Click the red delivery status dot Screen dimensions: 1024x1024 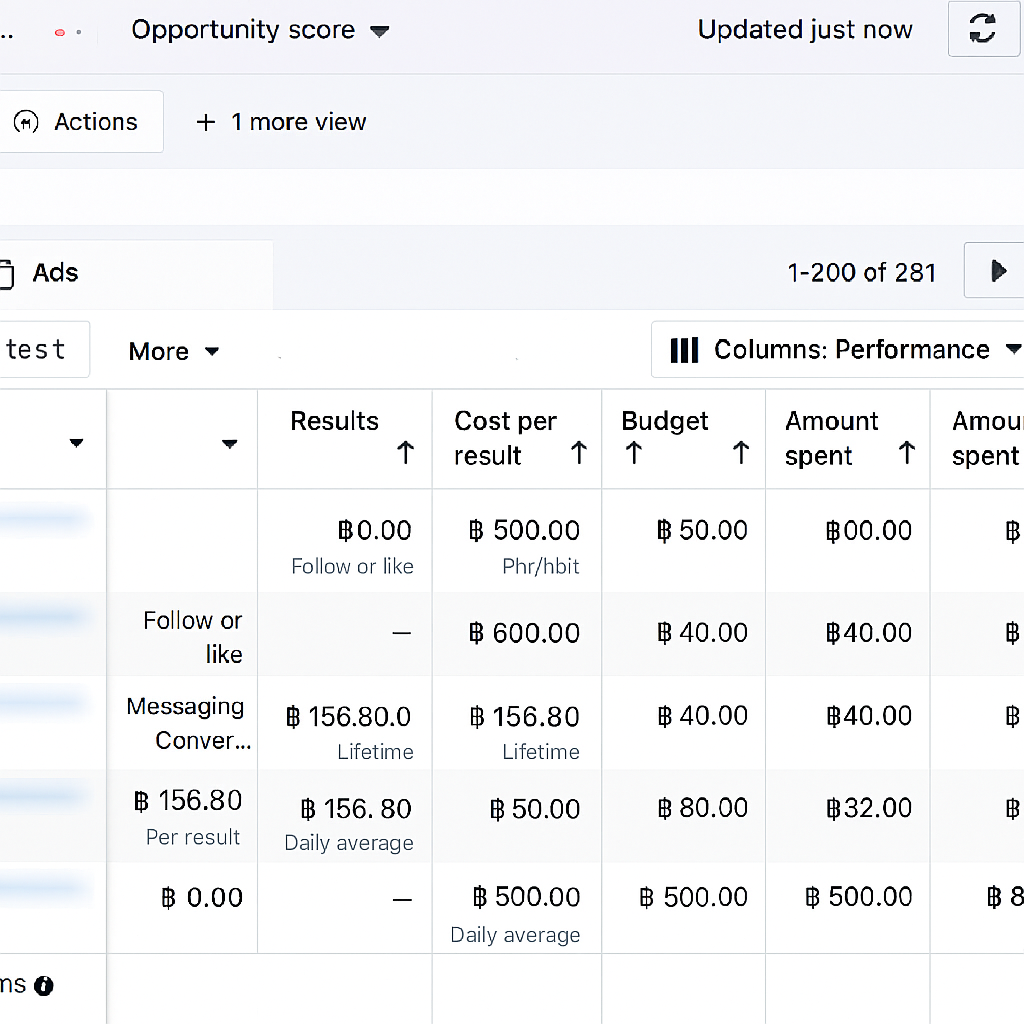click(60, 32)
